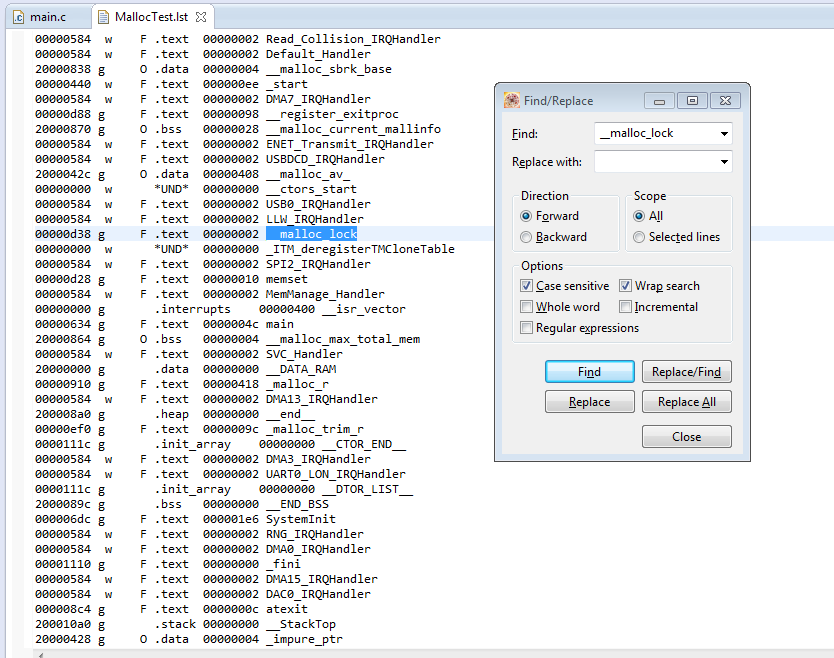Click the LLW_IRQHandler symbol text
Image resolution: width=834 pixels, height=658 pixels.
click(315, 219)
